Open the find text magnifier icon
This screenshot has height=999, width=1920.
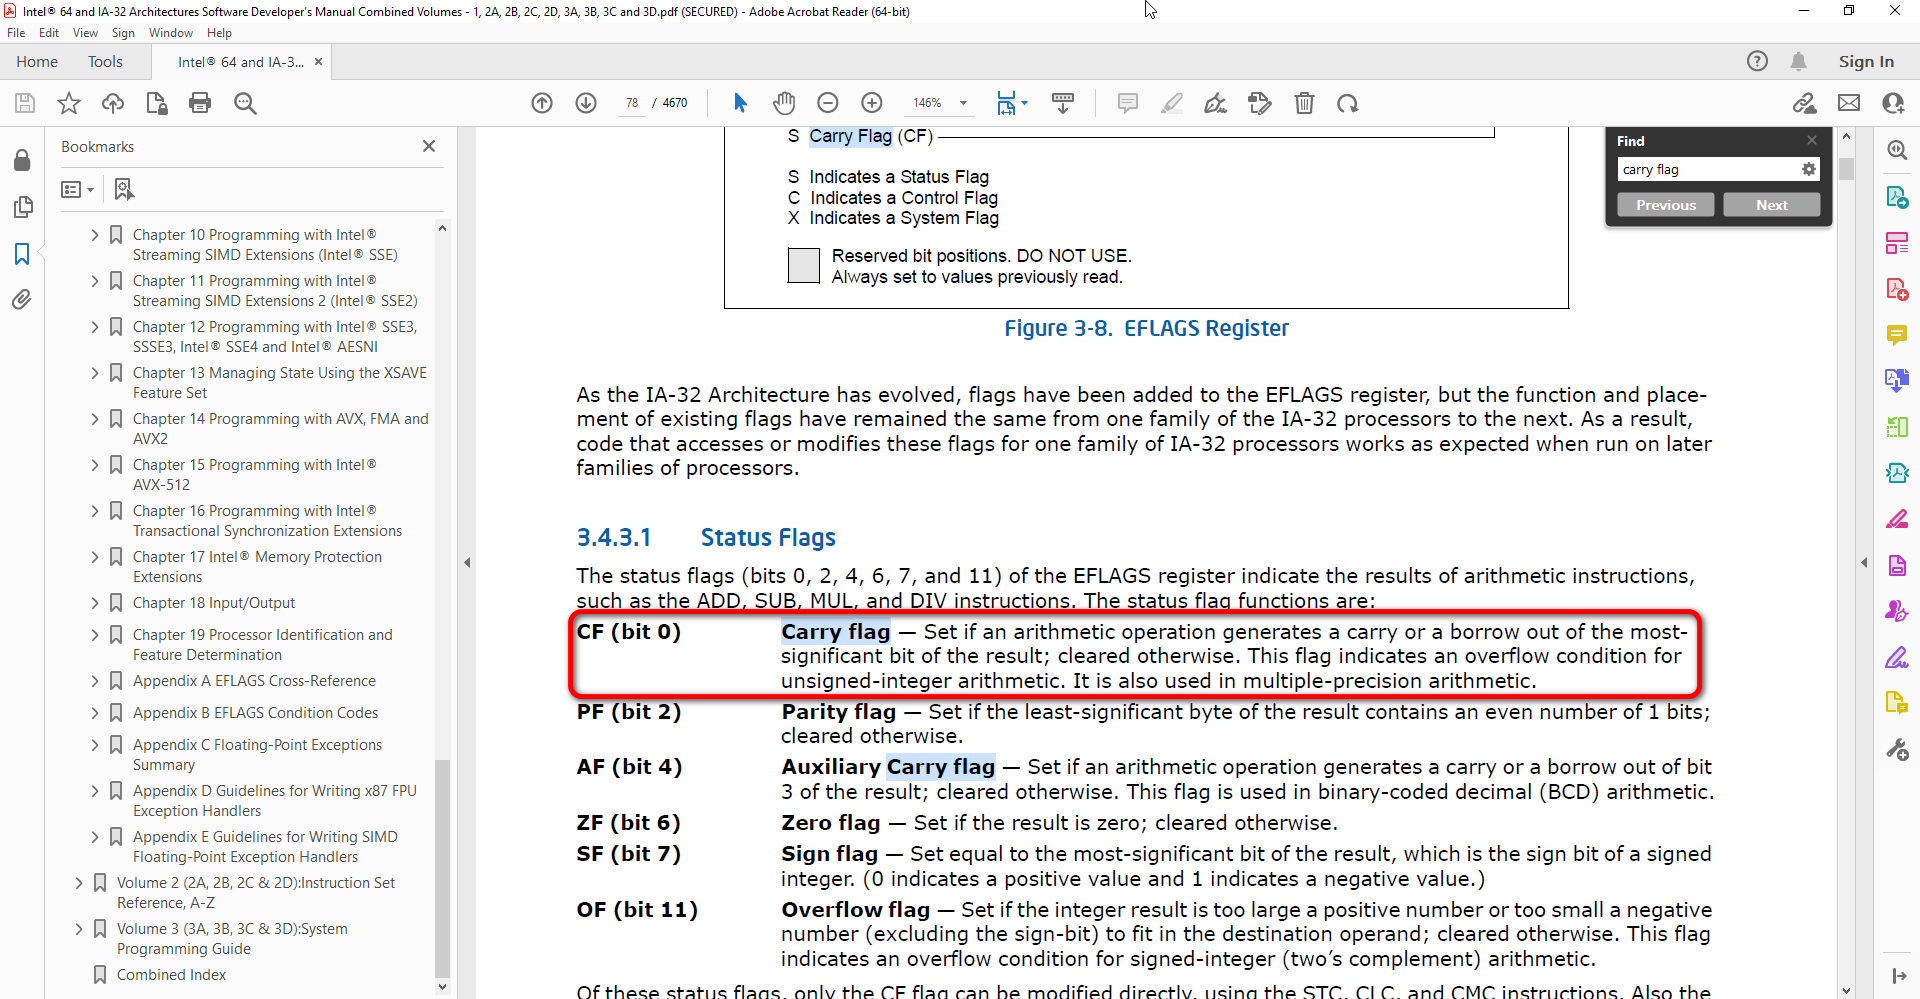[245, 103]
